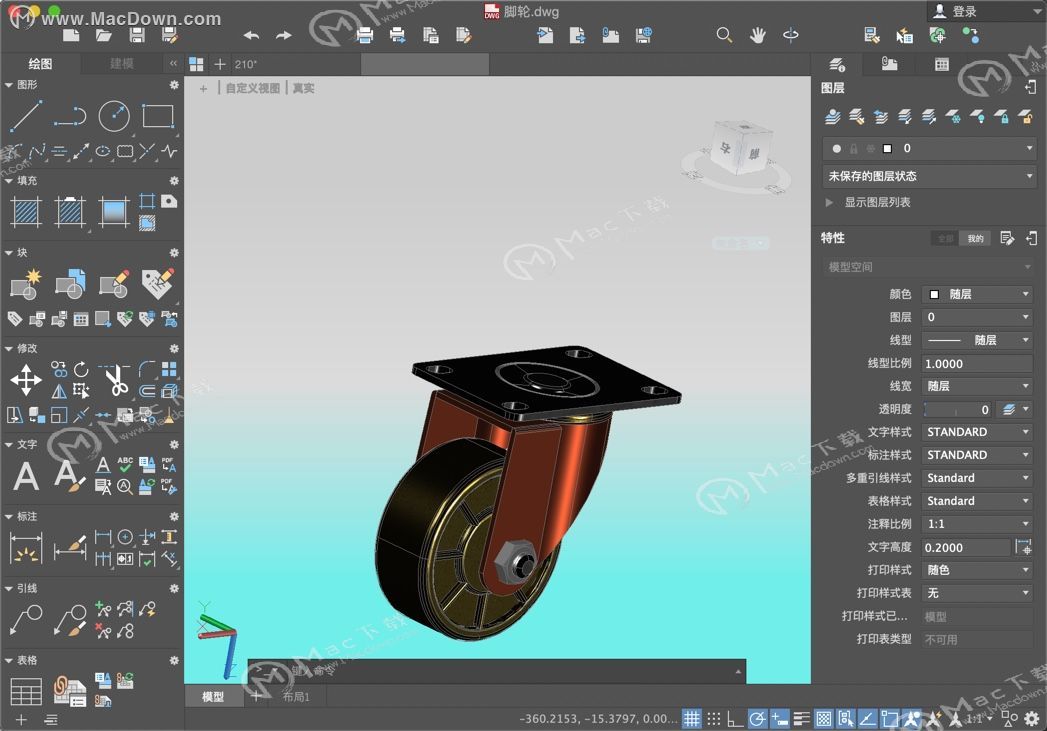Select the Zoom magnifier tool
Image resolution: width=1047 pixels, height=731 pixels.
pyautogui.click(x=724, y=35)
